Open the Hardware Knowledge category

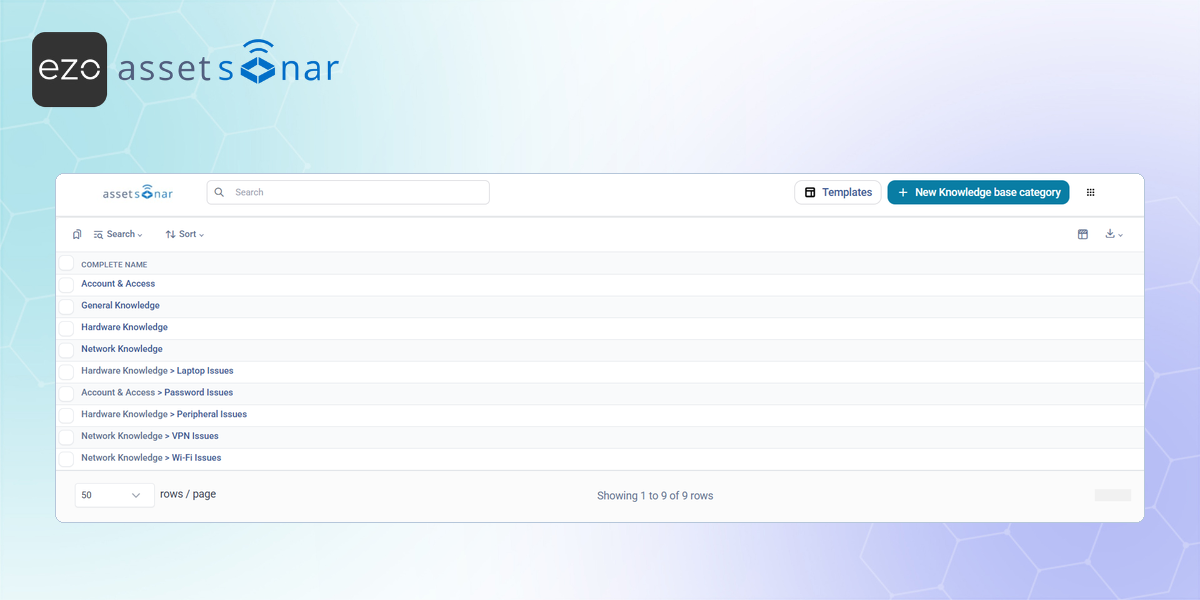coord(124,327)
